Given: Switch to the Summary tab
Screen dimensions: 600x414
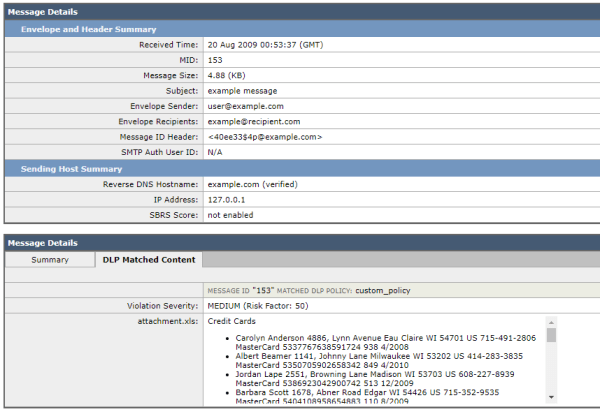Looking at the screenshot, I should tap(49, 260).
